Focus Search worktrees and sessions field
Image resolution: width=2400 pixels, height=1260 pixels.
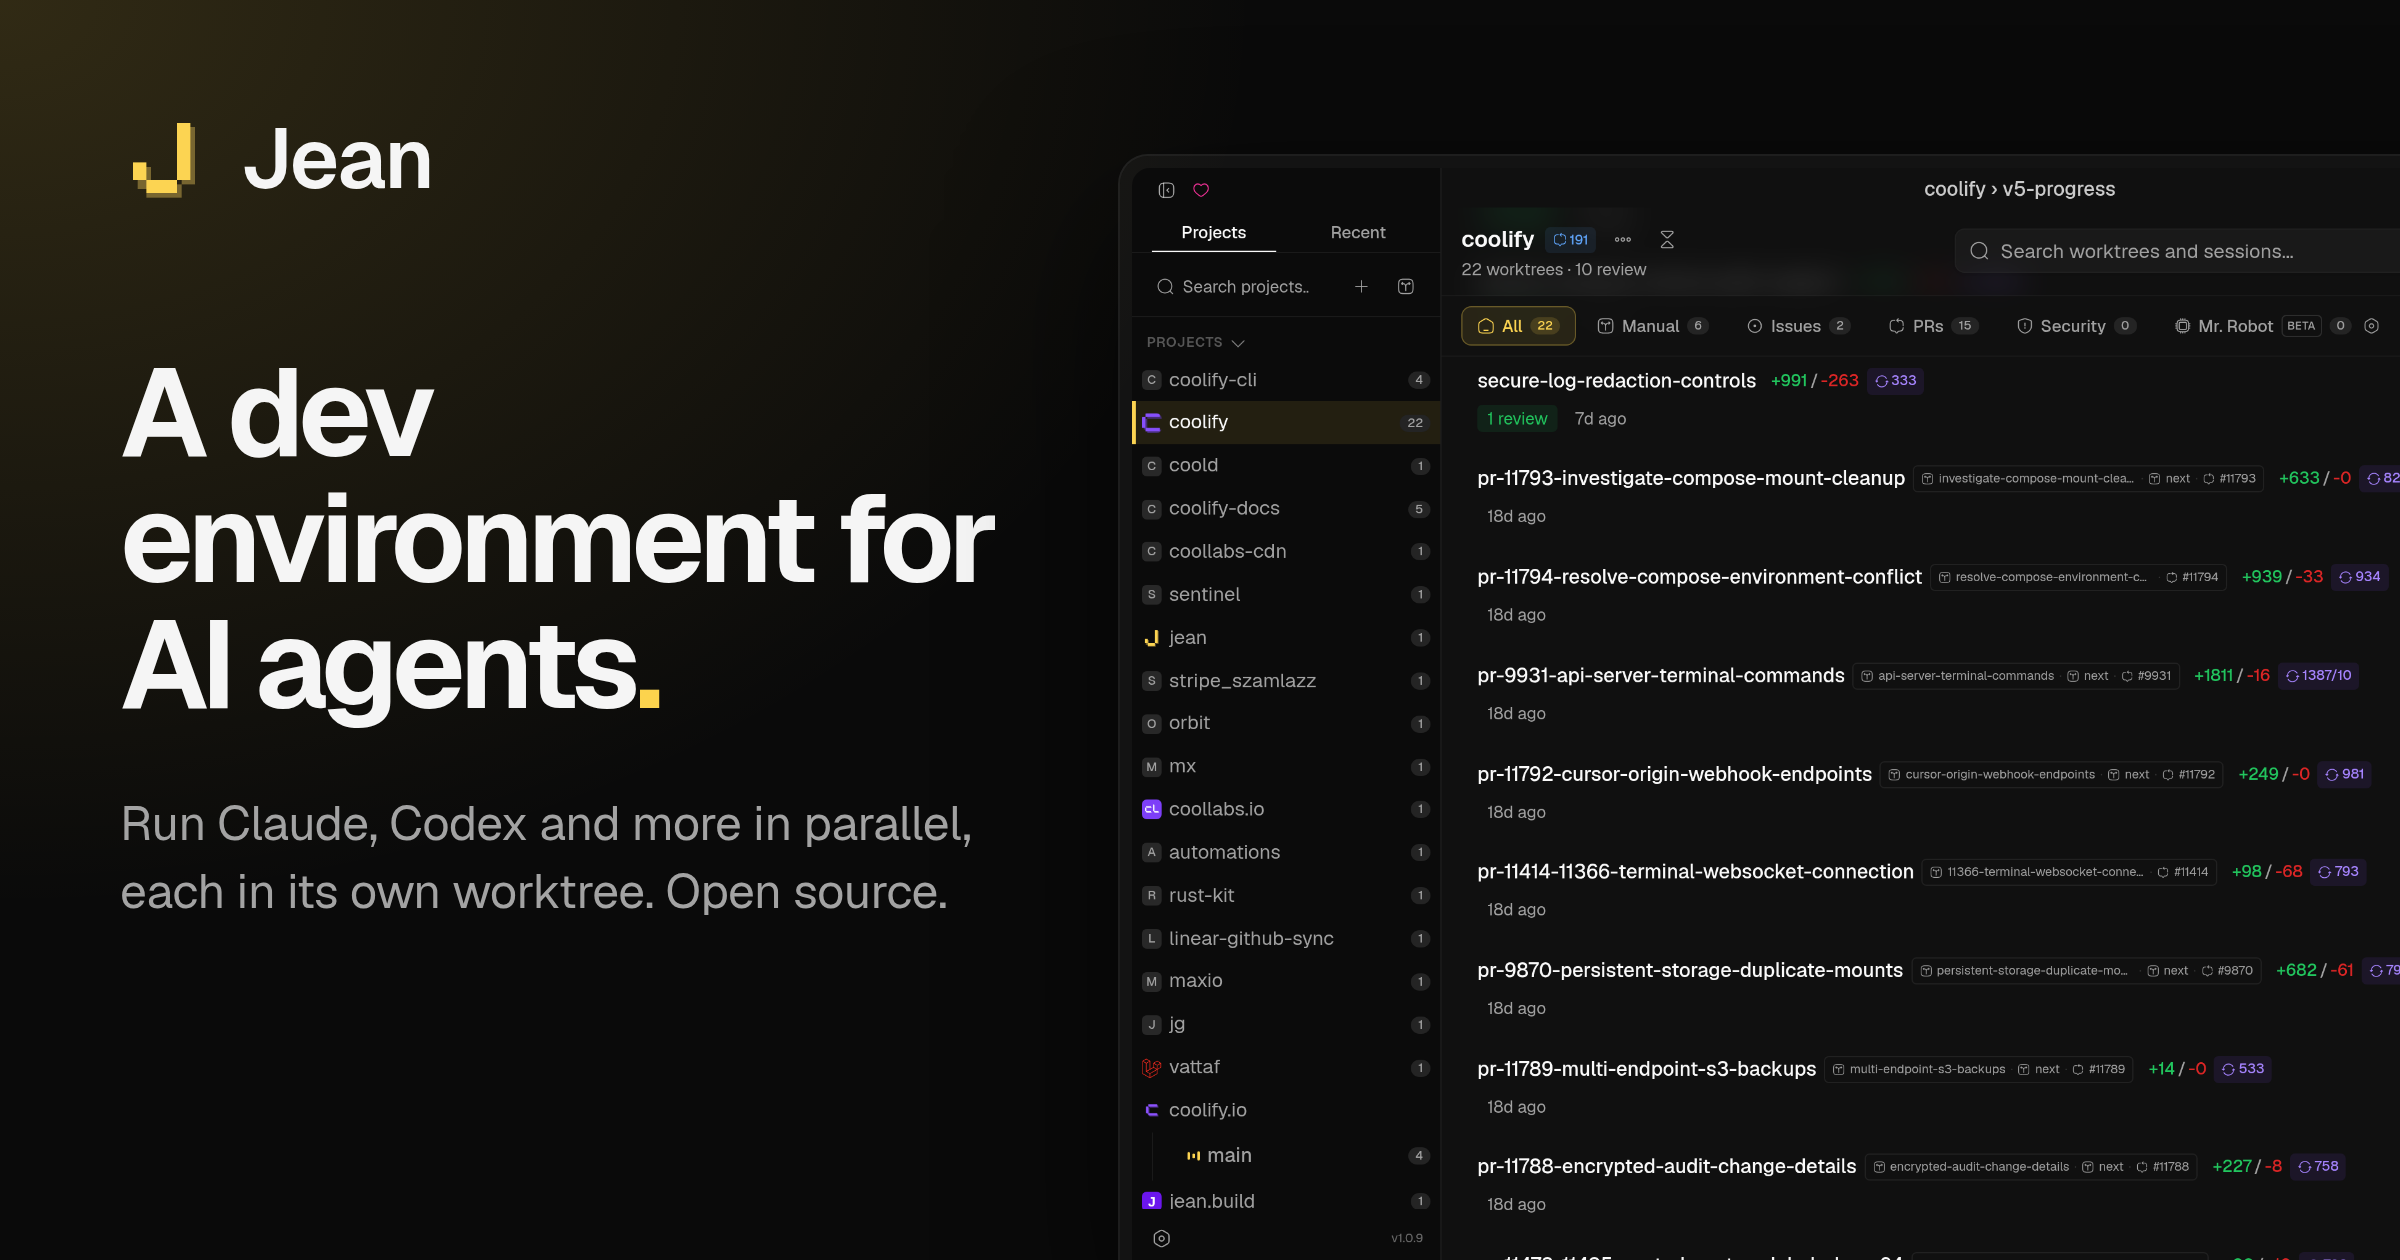pos(2180,252)
